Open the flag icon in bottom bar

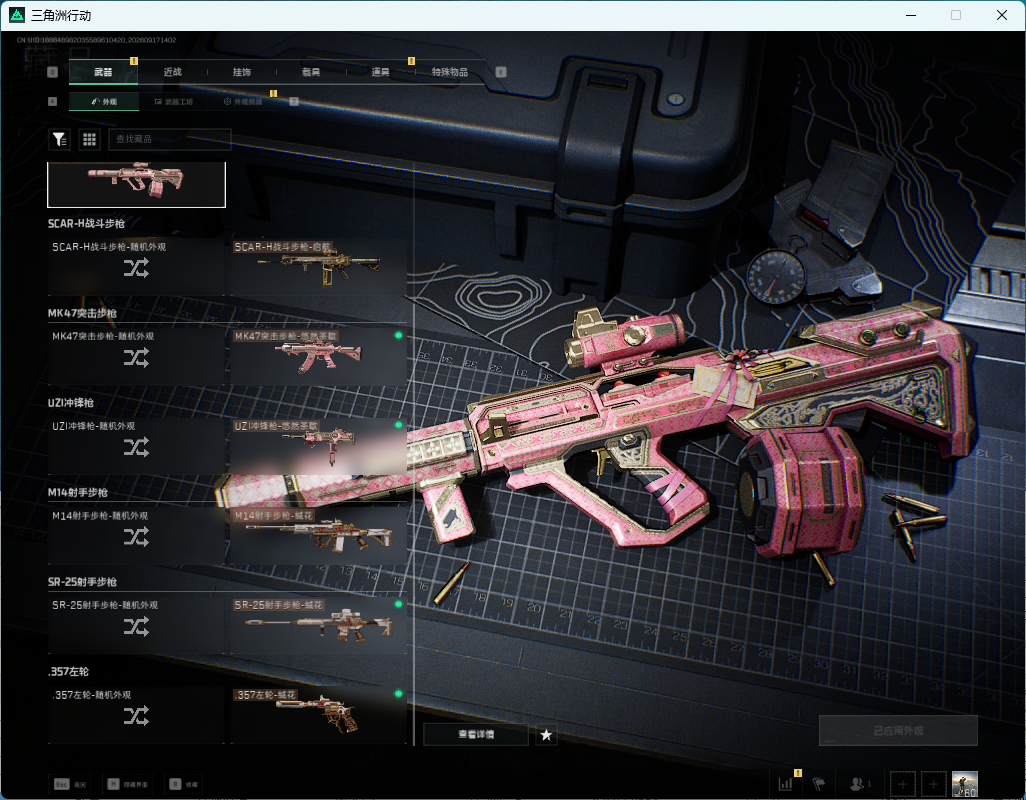[x=819, y=784]
